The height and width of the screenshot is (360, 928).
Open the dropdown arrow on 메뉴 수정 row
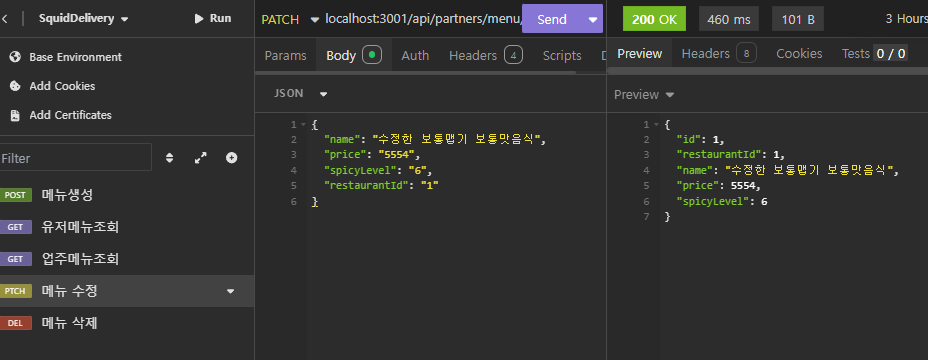tap(231, 291)
